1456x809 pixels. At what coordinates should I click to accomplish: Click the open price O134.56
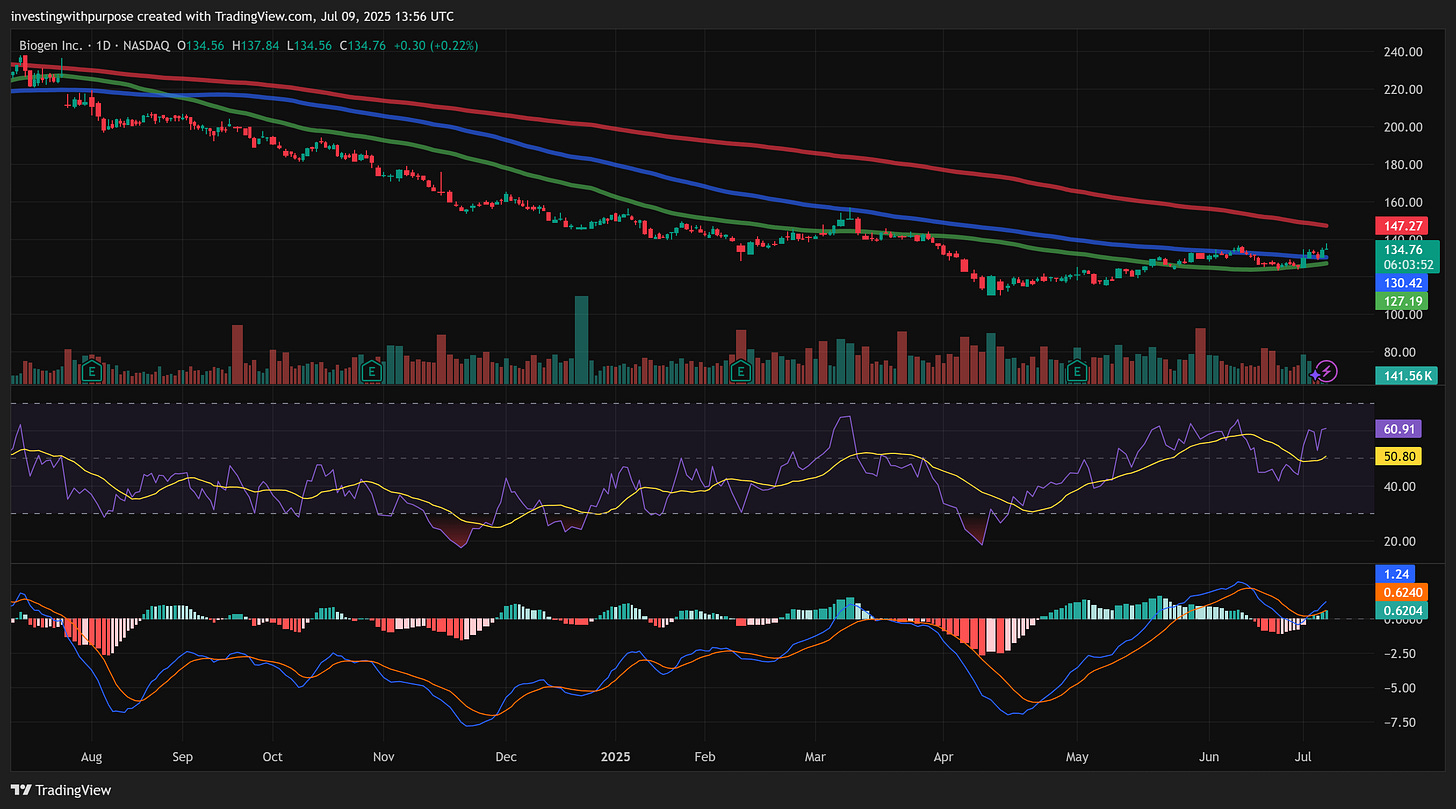[200, 45]
